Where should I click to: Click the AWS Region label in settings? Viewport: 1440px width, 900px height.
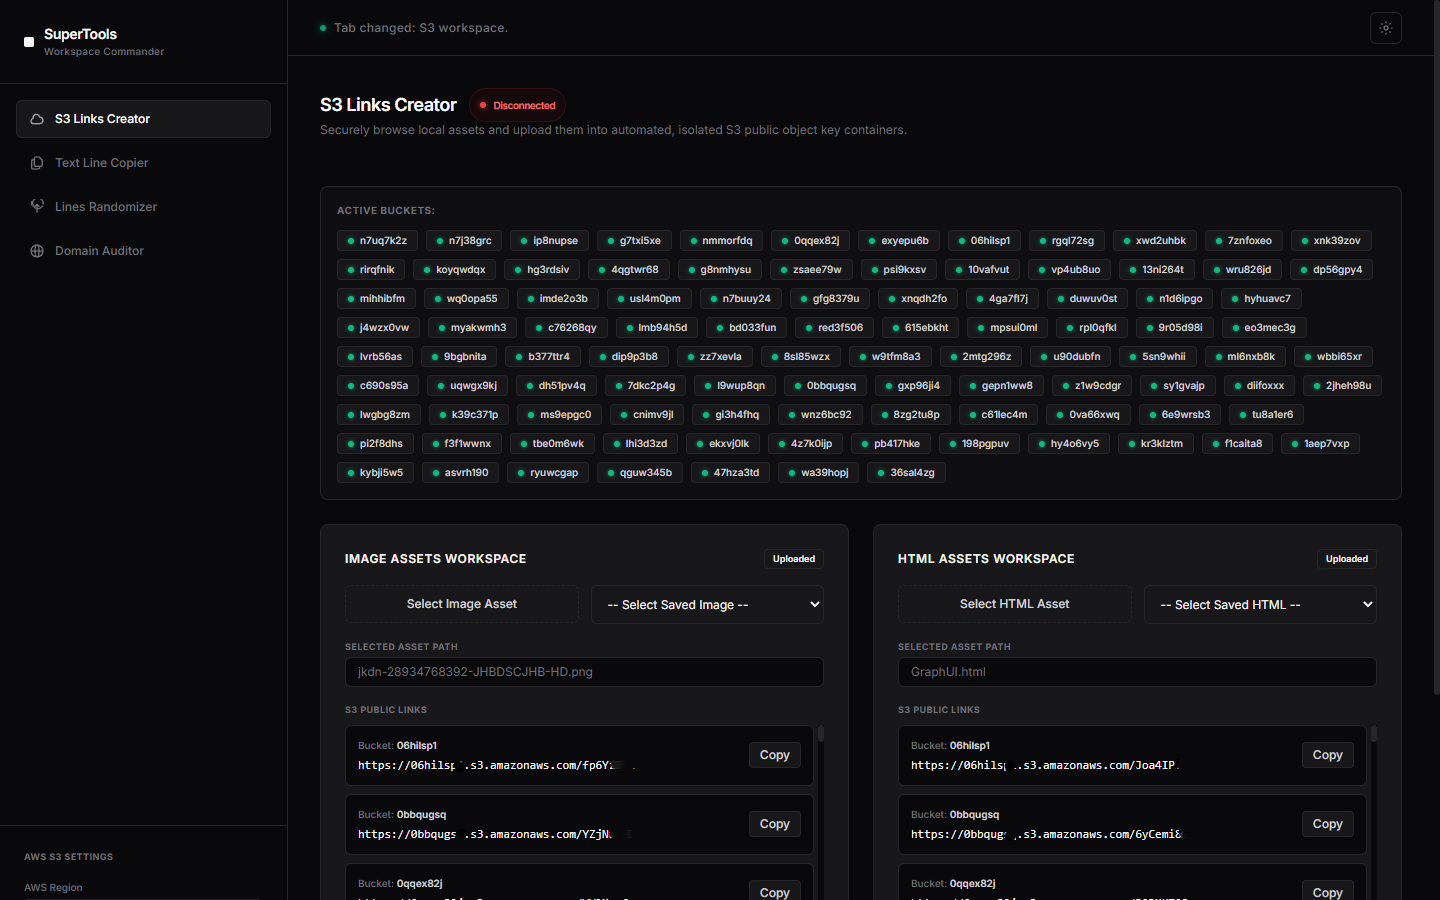(53, 888)
